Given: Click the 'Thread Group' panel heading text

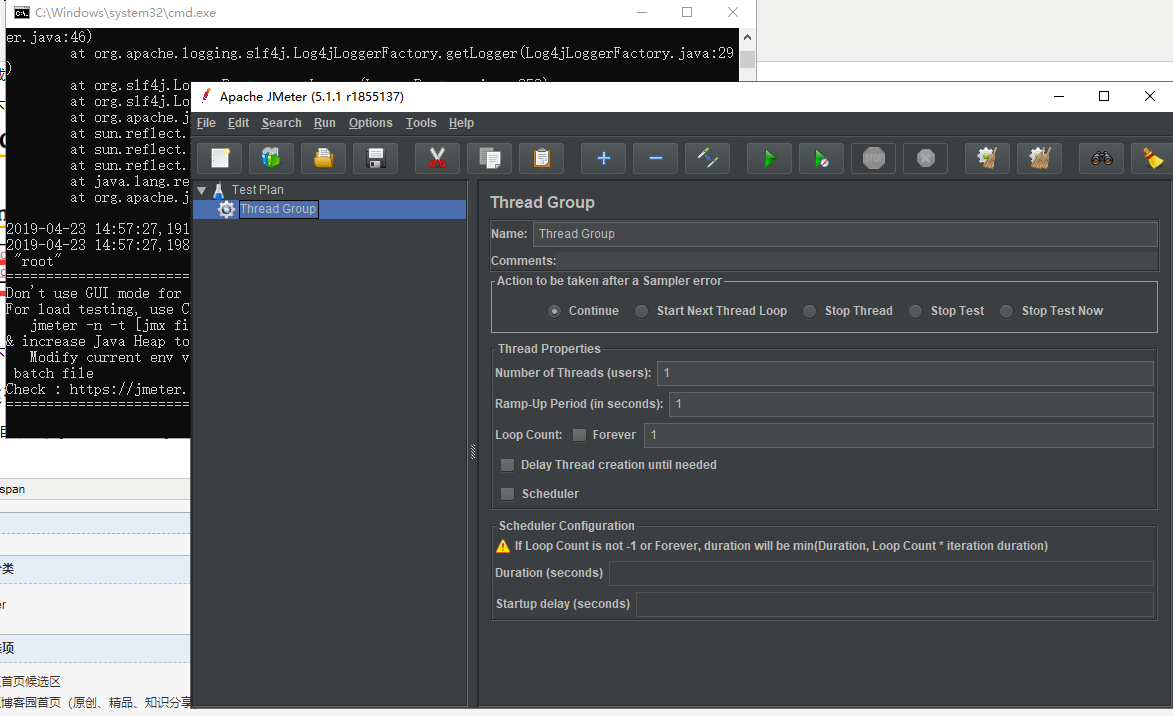Looking at the screenshot, I should (x=542, y=203).
